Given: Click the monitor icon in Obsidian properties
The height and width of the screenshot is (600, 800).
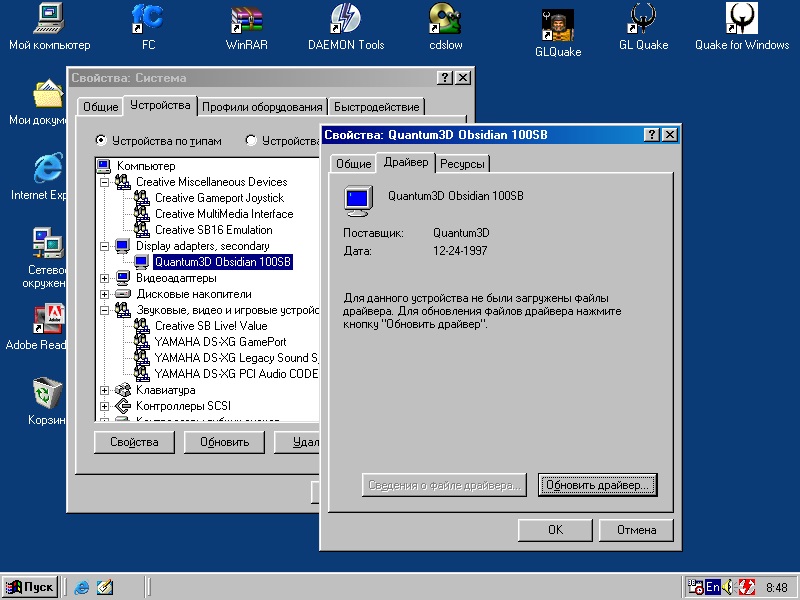Looking at the screenshot, I should click(x=358, y=201).
